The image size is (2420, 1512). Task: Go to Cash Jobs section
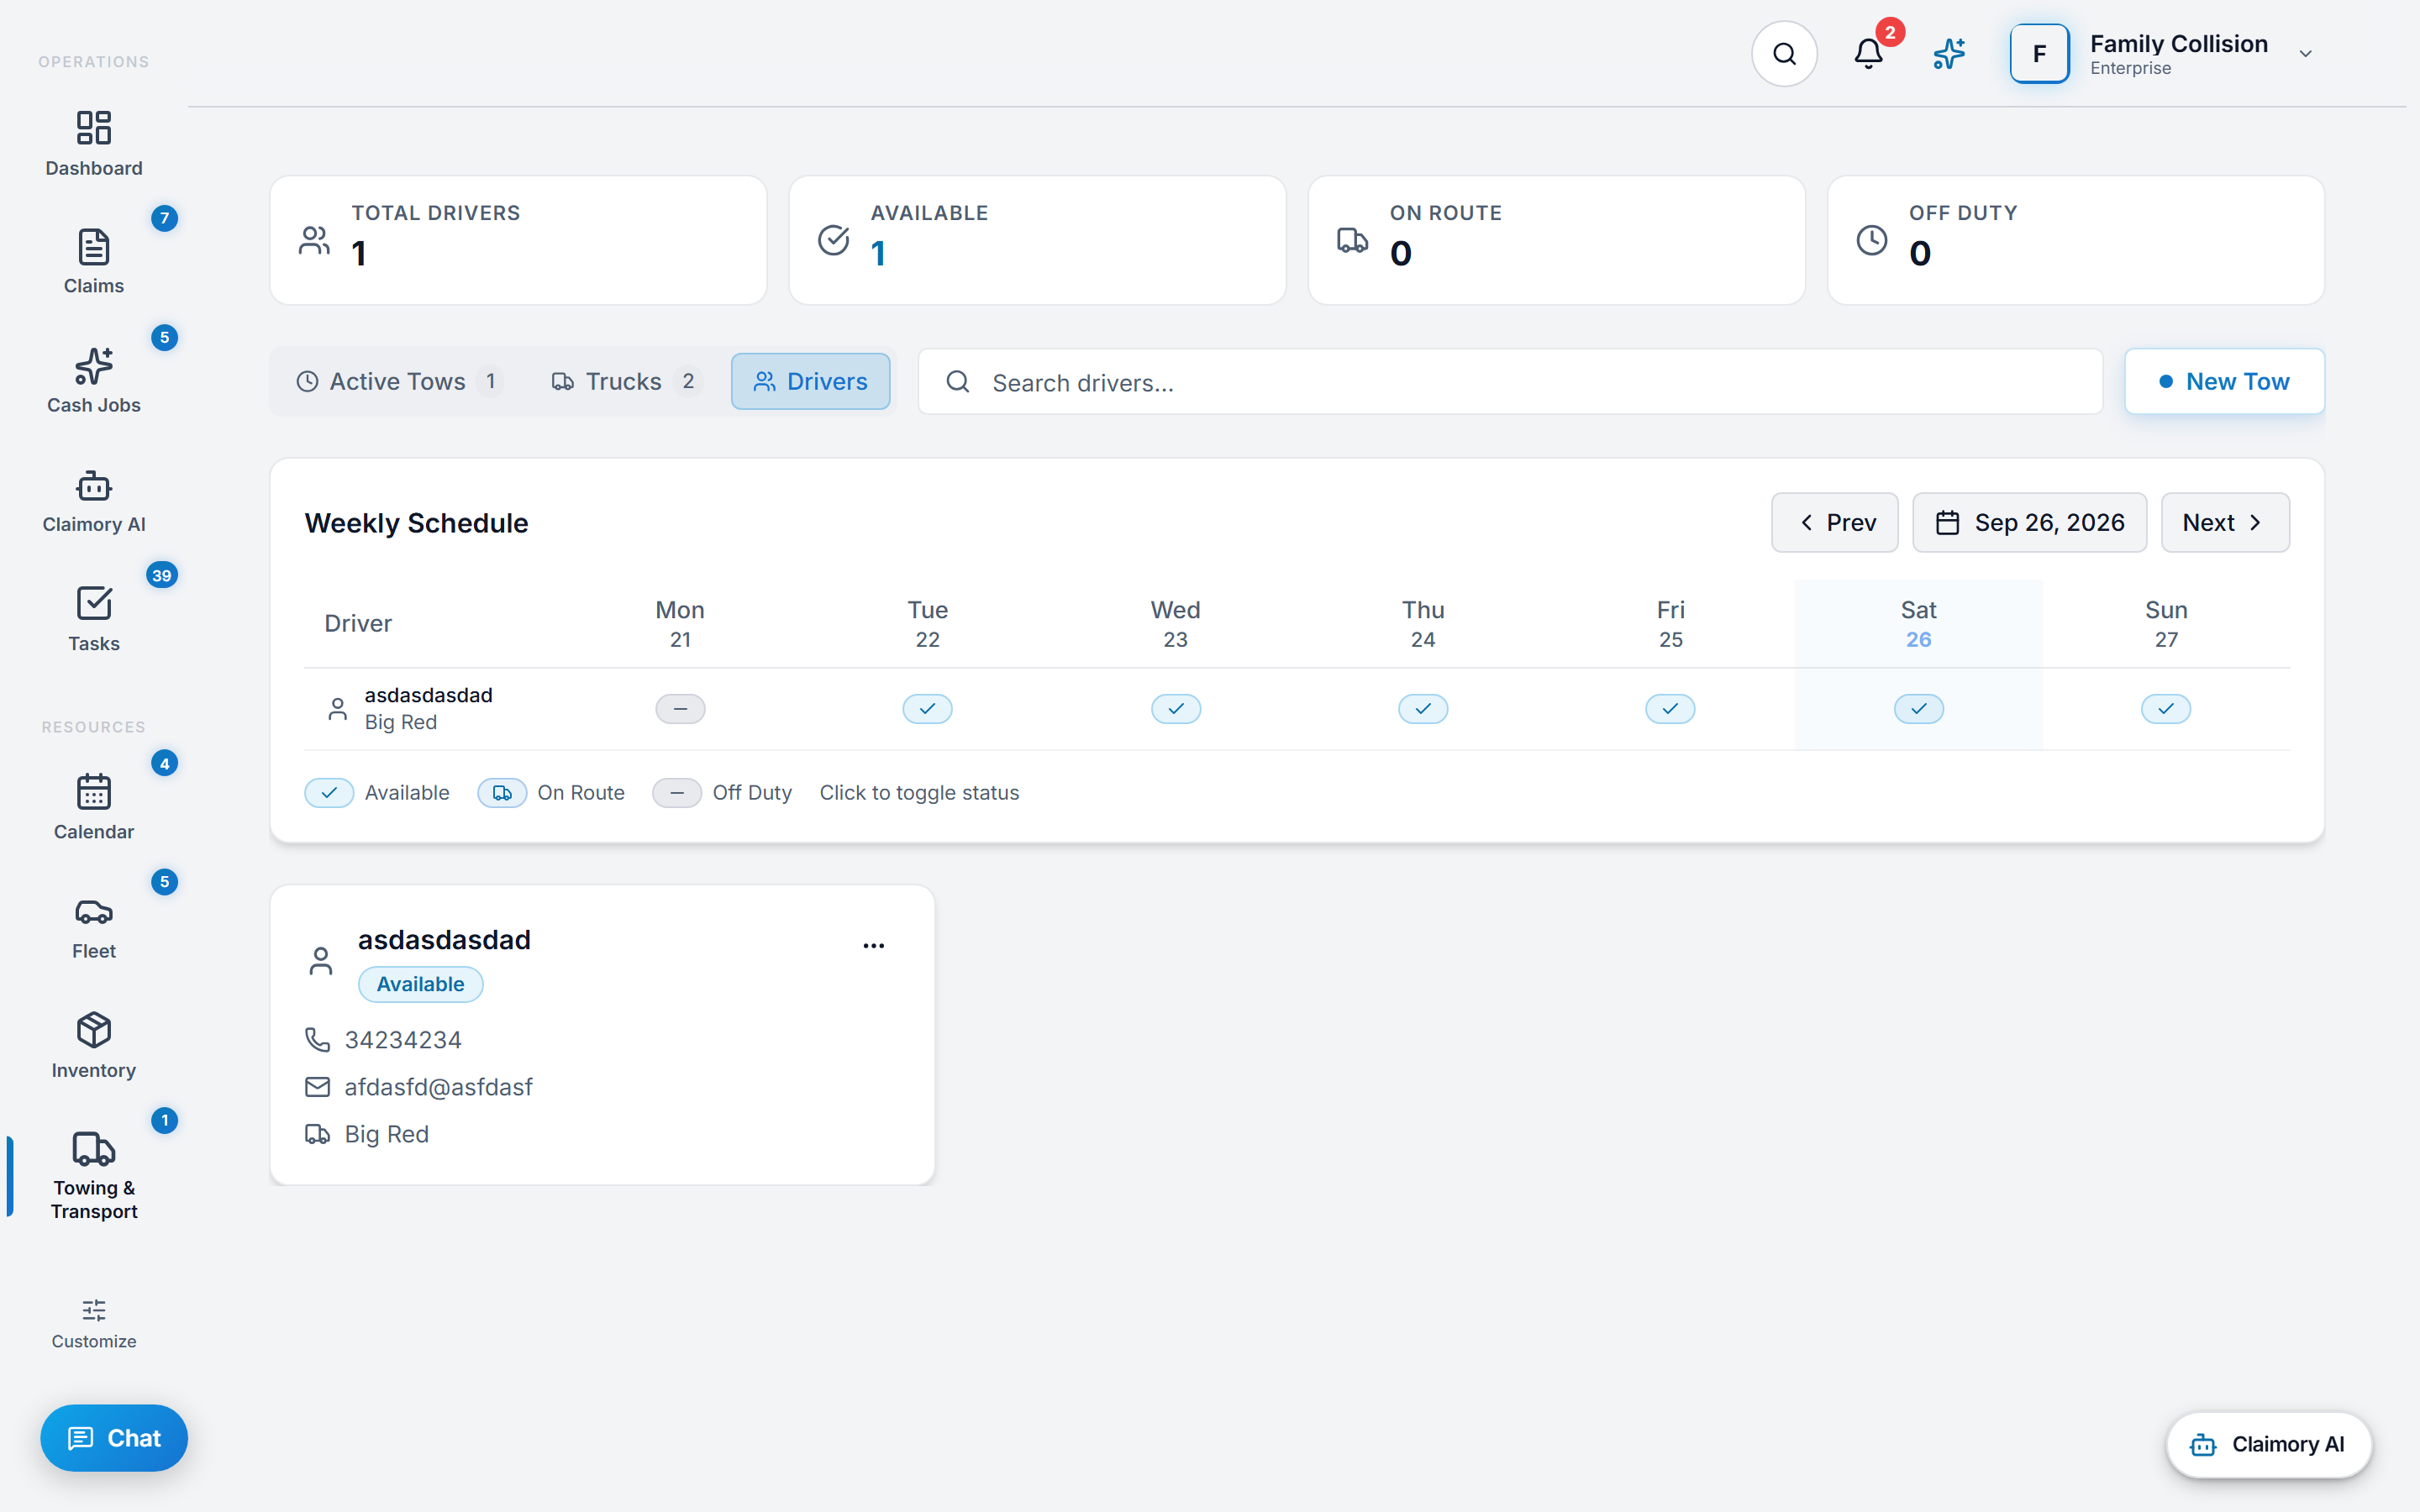94,381
